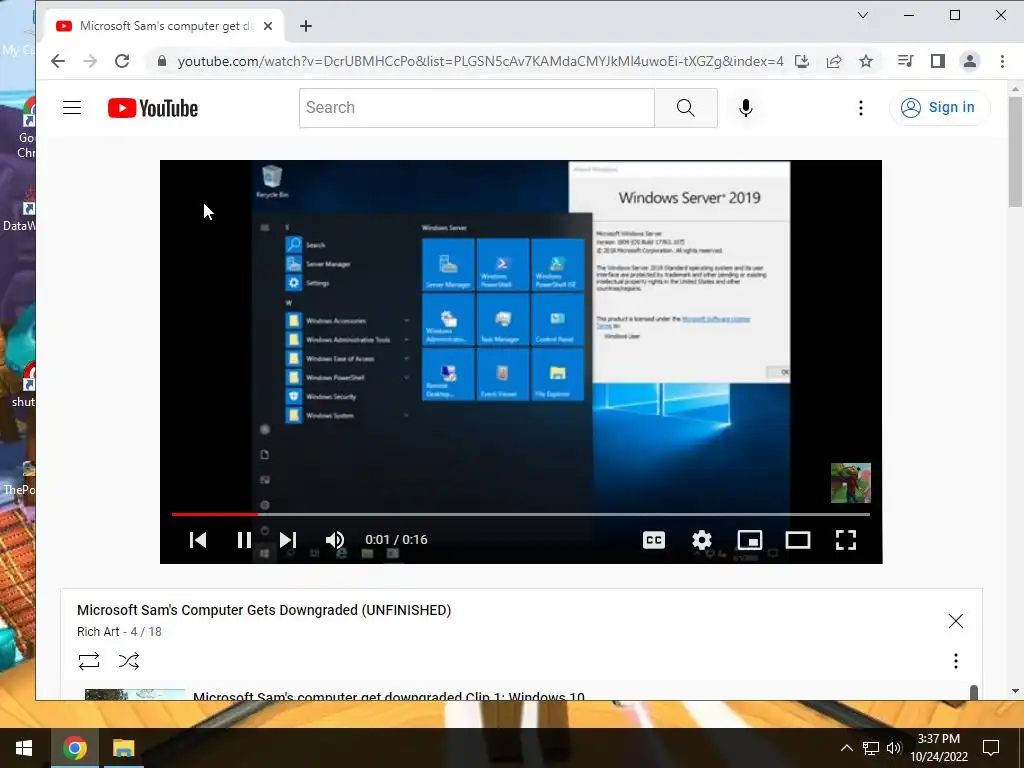The image size is (1024, 768).
Task: Open the YouTube hamburger guide menu
Action: (x=72, y=108)
